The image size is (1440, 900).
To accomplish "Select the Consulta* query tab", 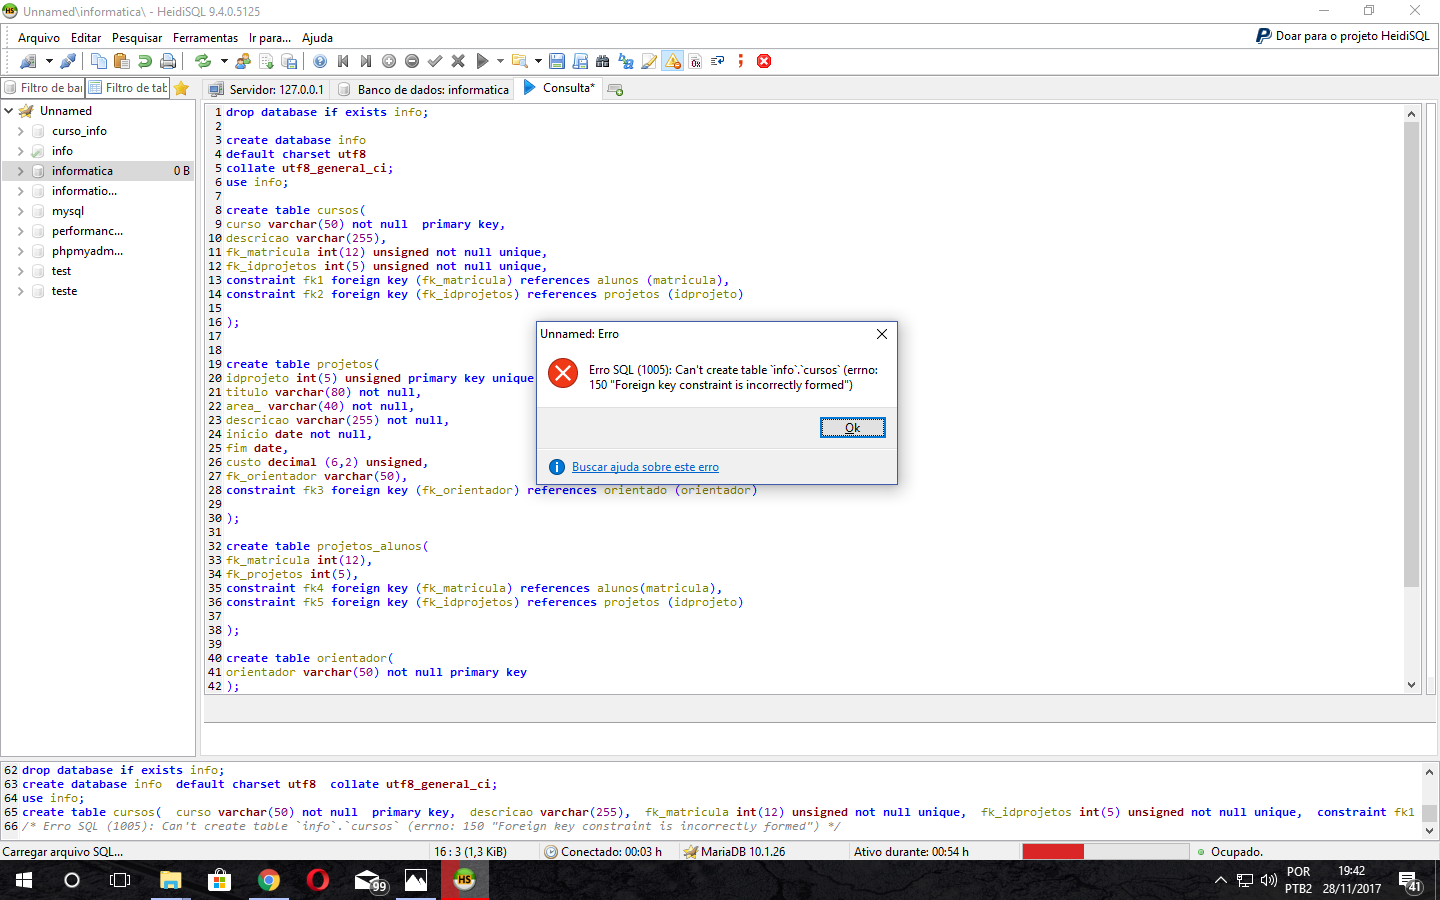I will [x=558, y=88].
